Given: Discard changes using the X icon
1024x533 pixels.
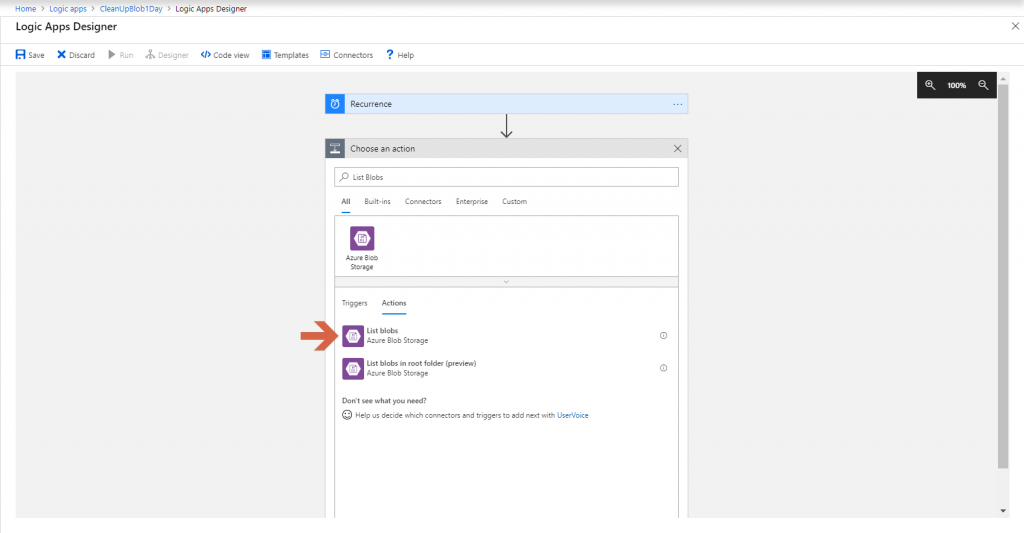Looking at the screenshot, I should point(62,55).
